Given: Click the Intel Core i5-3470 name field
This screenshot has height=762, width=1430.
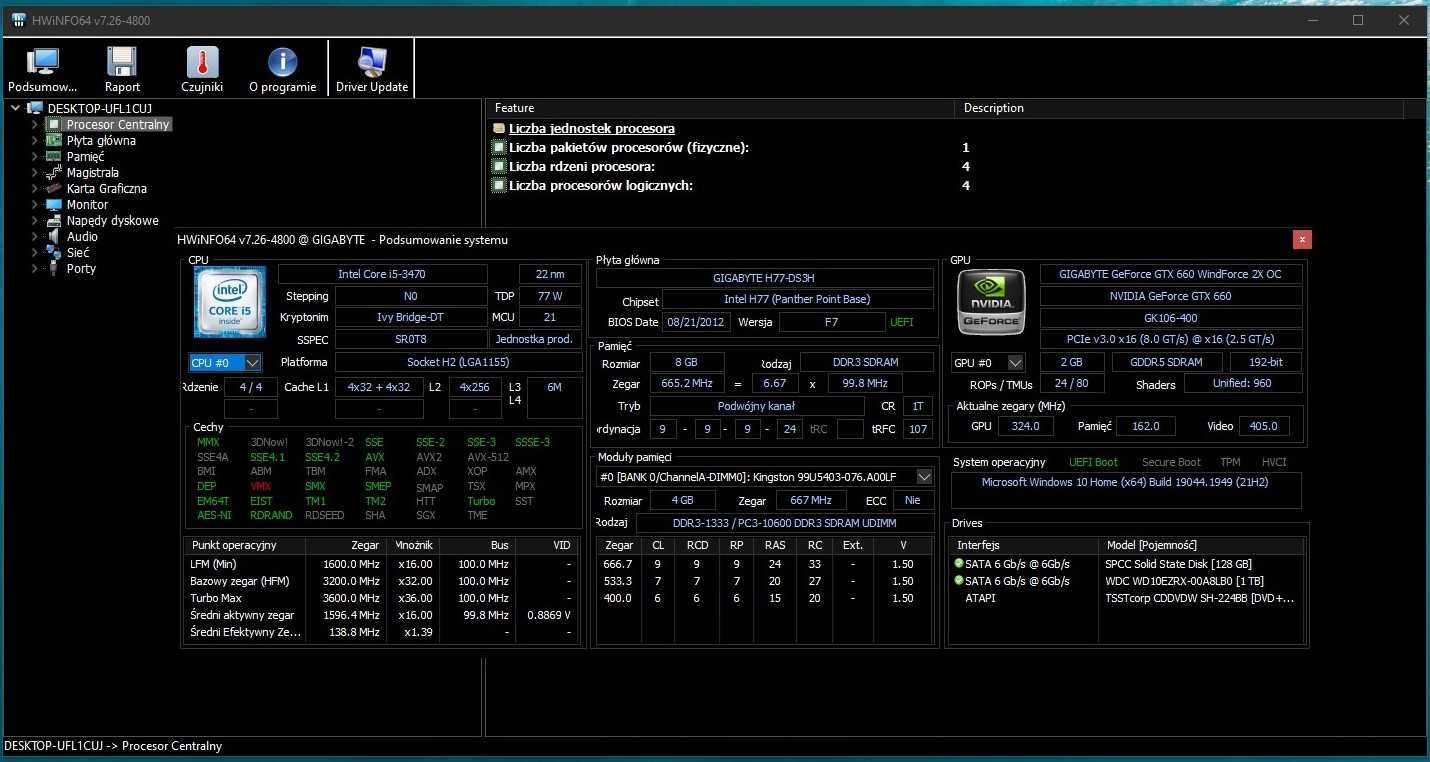Looking at the screenshot, I should tap(382, 274).
